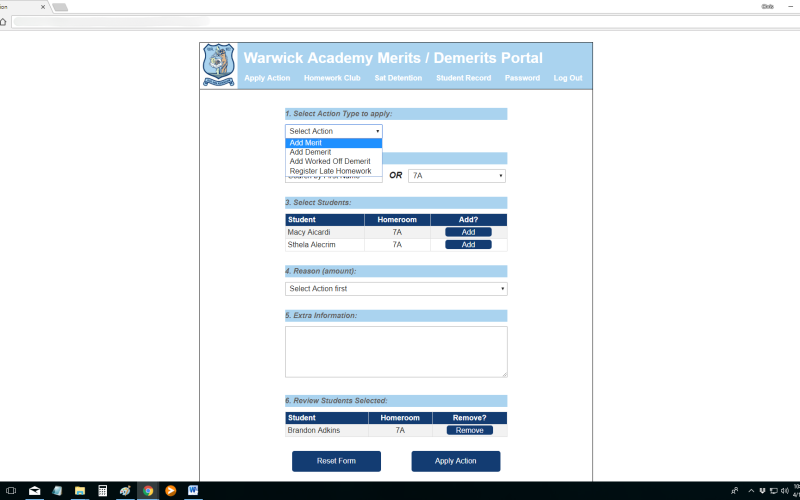Open Microsoft Word from the taskbar
The height and width of the screenshot is (500, 800).
coord(193,491)
